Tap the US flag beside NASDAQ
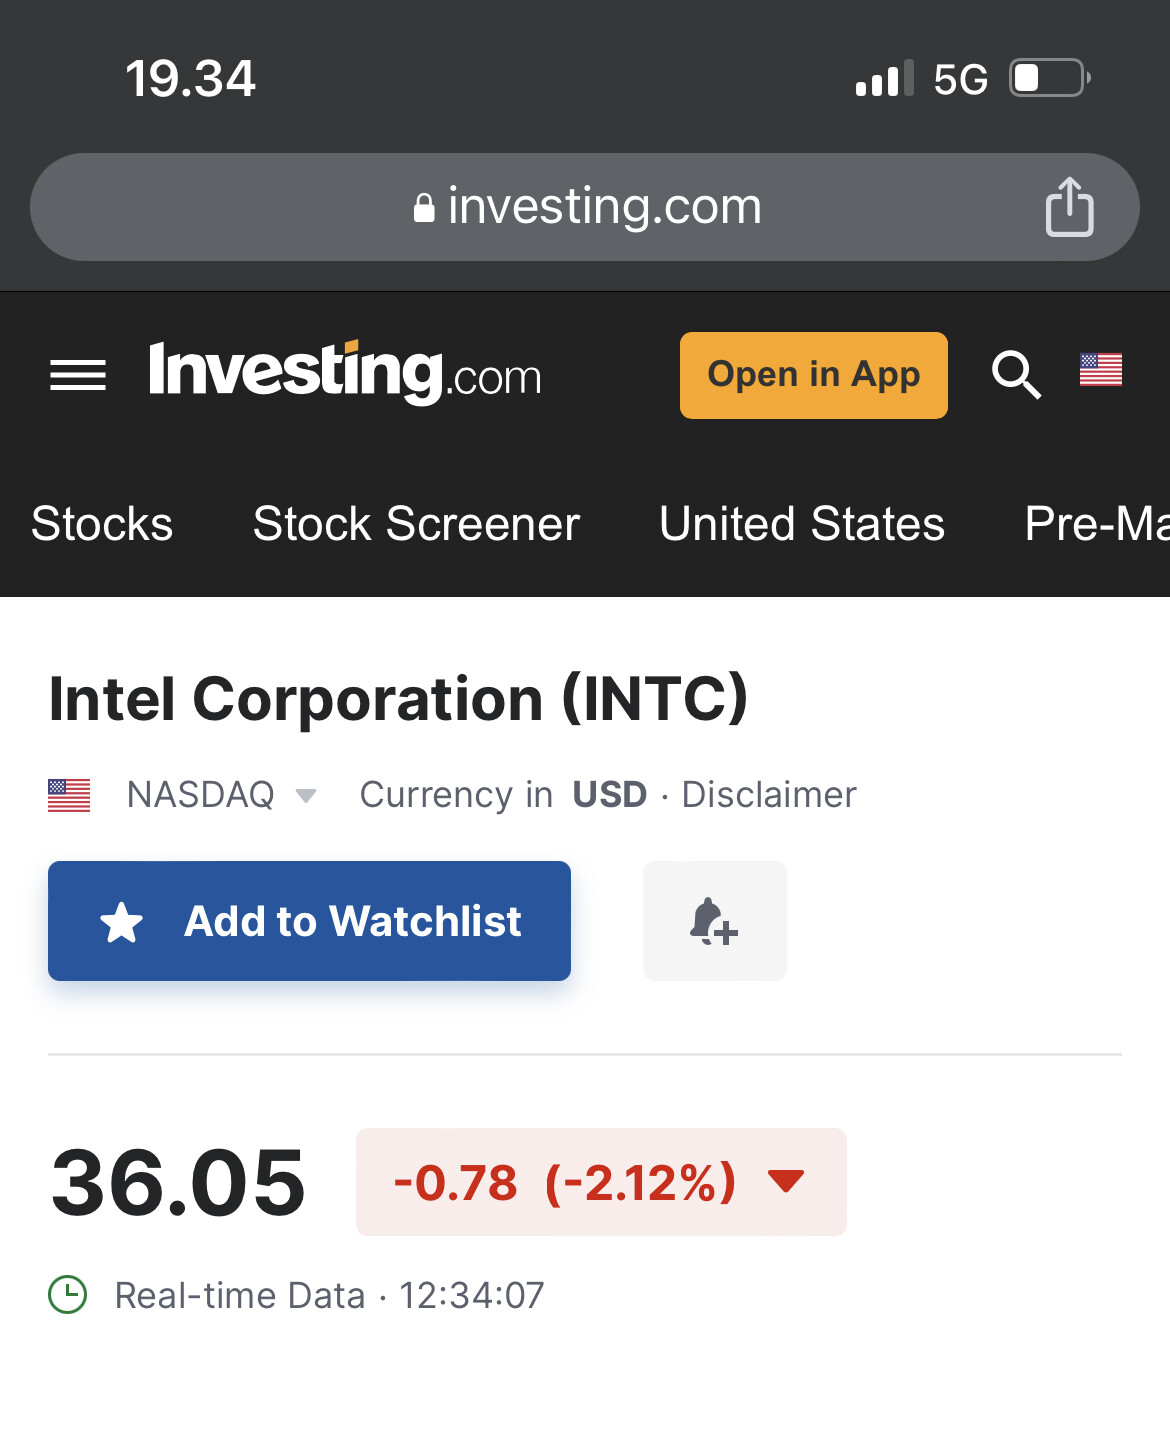The width and height of the screenshot is (1170, 1441). (x=69, y=795)
